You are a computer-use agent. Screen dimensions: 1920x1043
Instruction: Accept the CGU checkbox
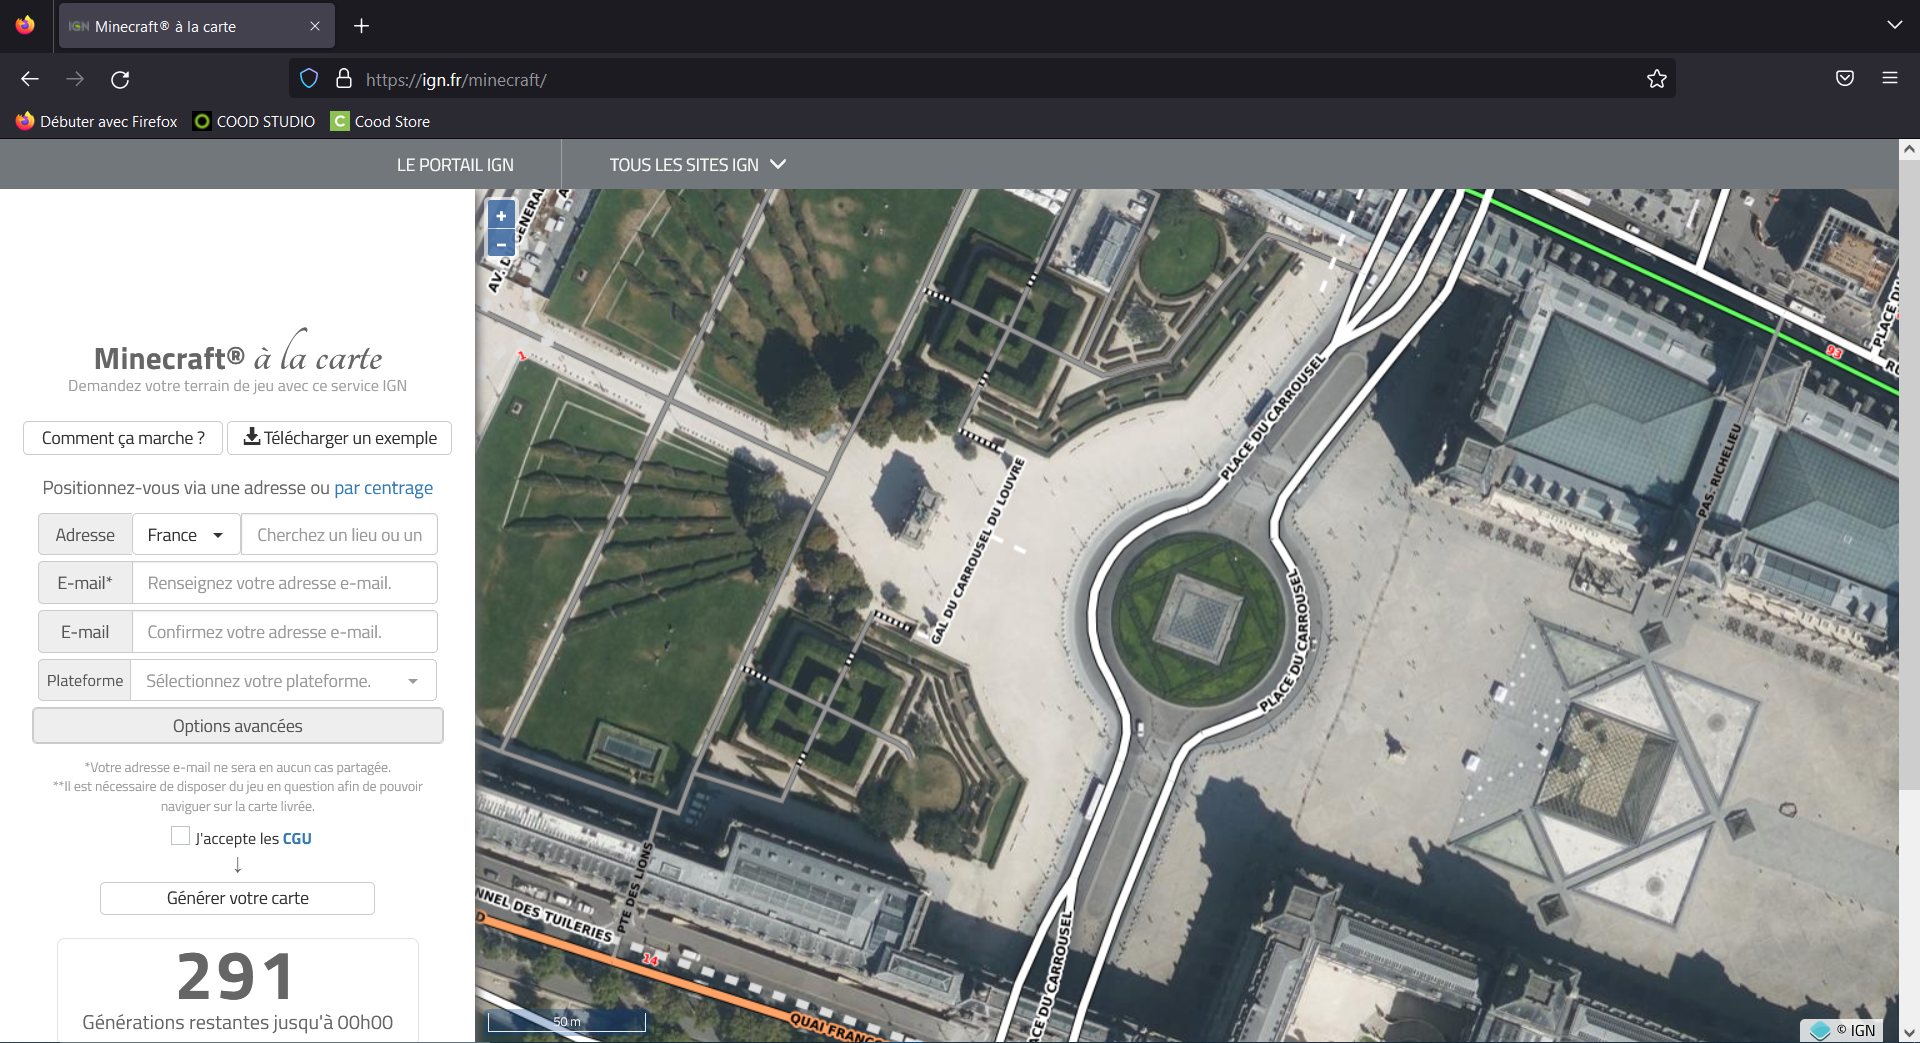(x=180, y=837)
